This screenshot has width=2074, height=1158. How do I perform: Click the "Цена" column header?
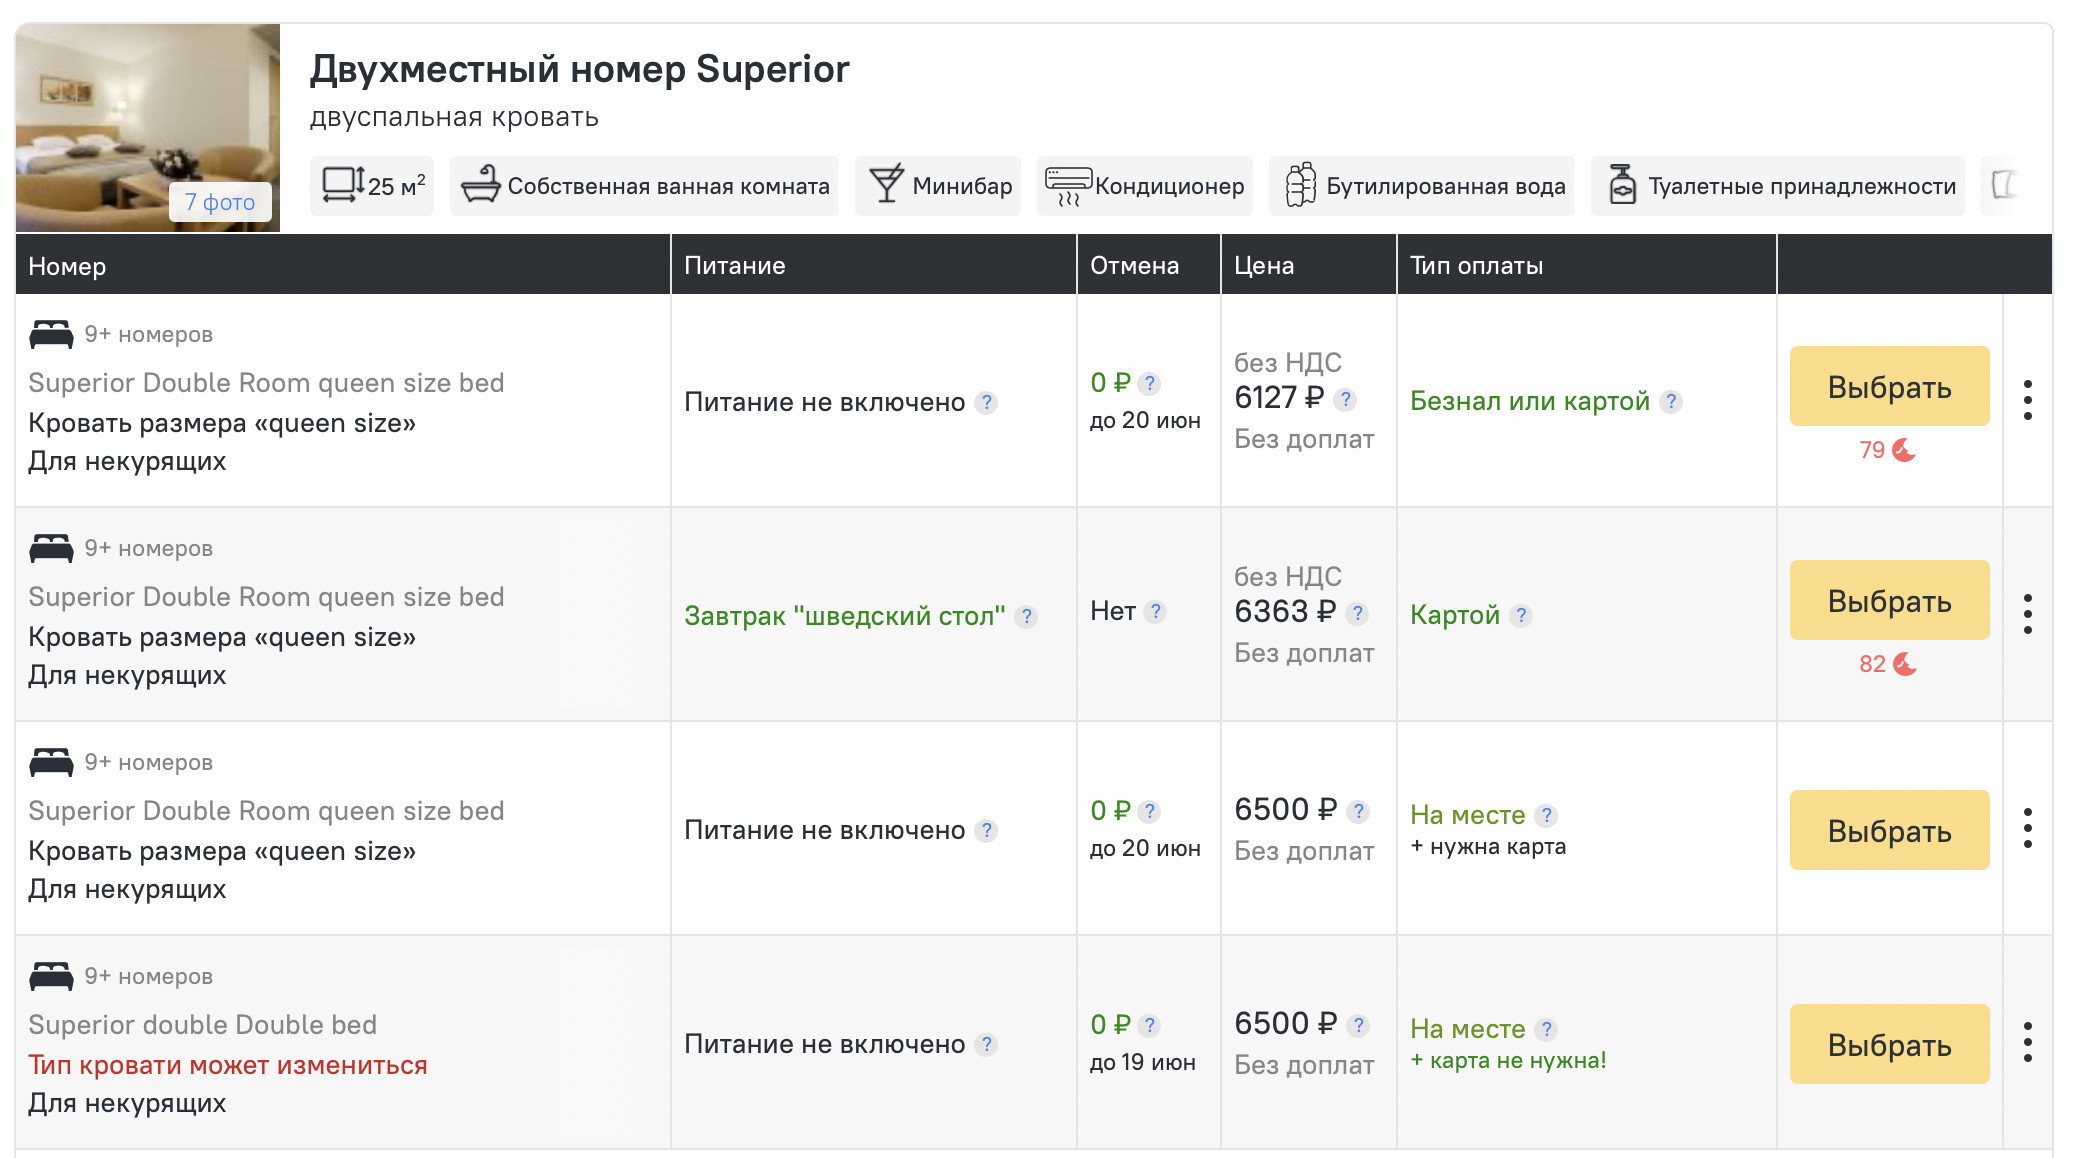(1264, 265)
